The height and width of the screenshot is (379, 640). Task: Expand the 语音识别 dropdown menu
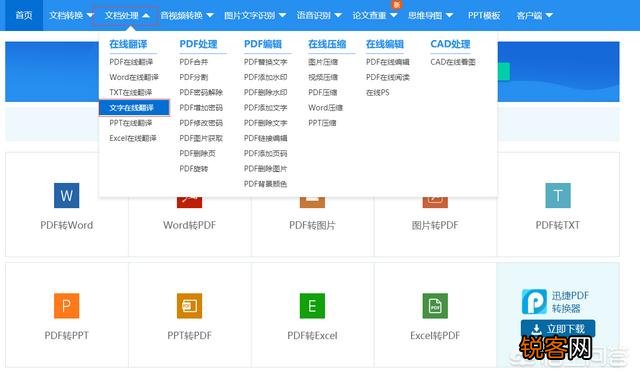pyautogui.click(x=319, y=16)
